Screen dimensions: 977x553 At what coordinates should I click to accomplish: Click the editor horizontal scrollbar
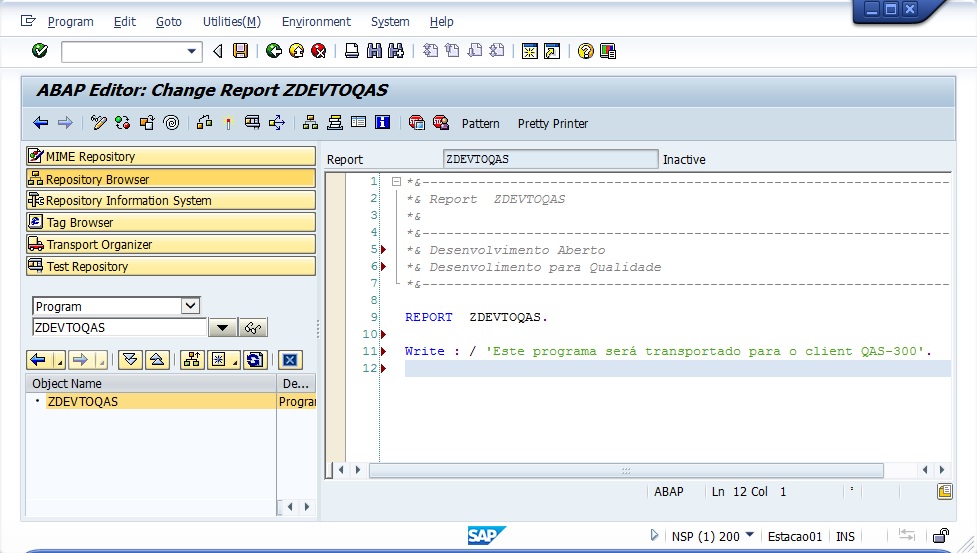[x=626, y=470]
